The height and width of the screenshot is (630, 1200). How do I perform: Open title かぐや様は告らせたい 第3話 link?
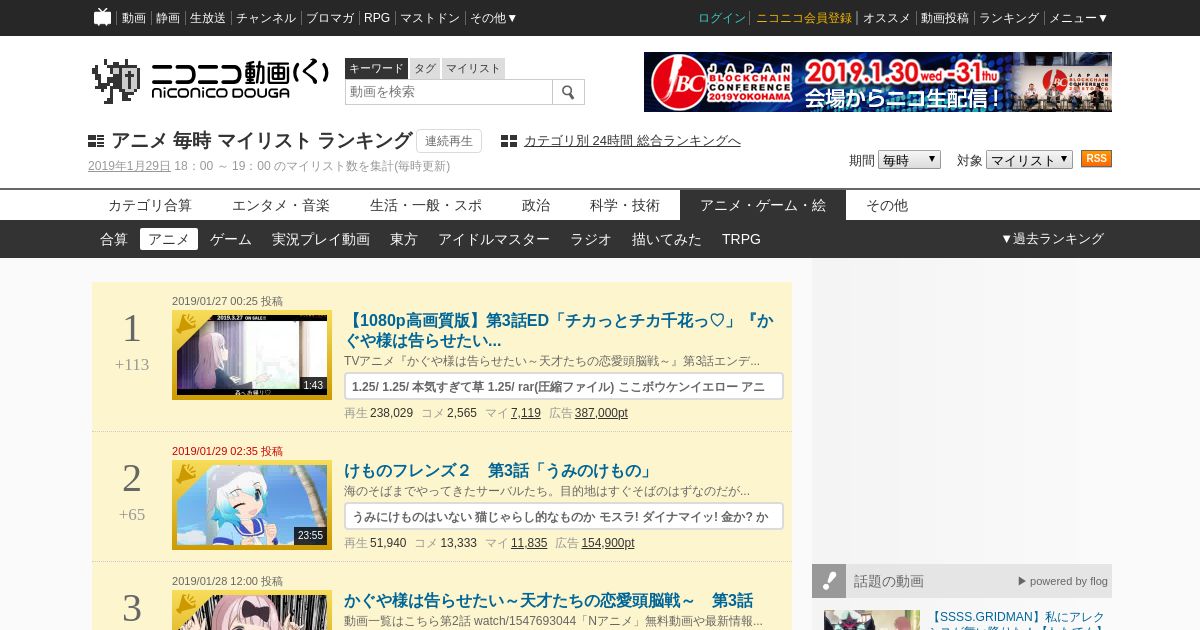coord(548,600)
